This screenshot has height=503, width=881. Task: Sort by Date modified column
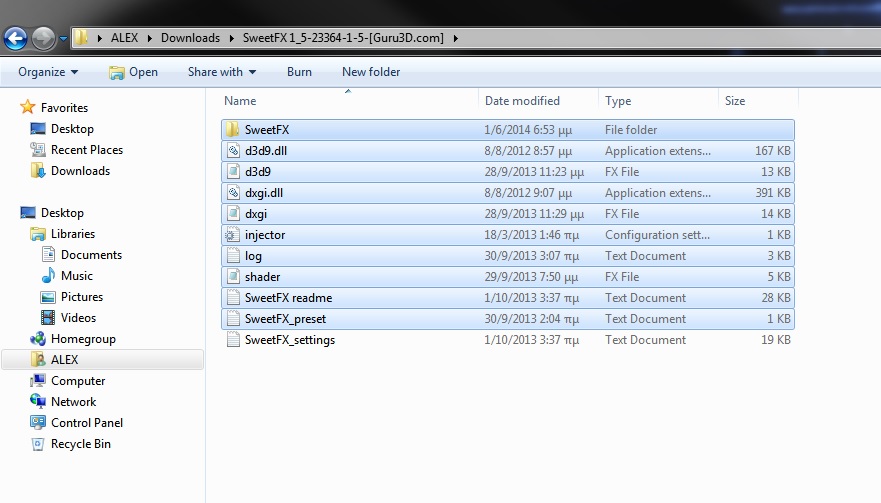pos(522,101)
